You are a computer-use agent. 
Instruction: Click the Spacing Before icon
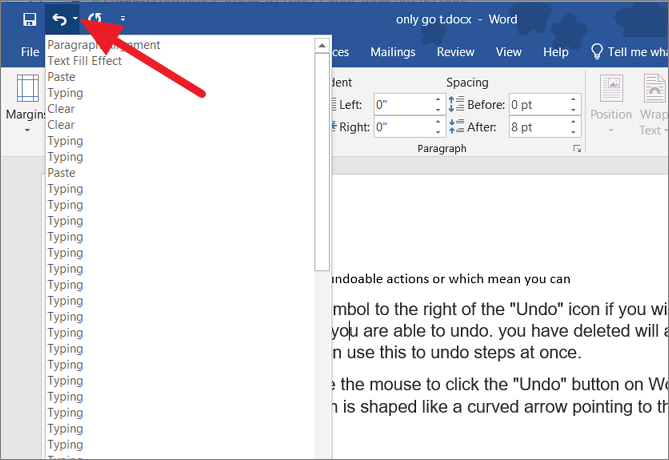point(456,104)
